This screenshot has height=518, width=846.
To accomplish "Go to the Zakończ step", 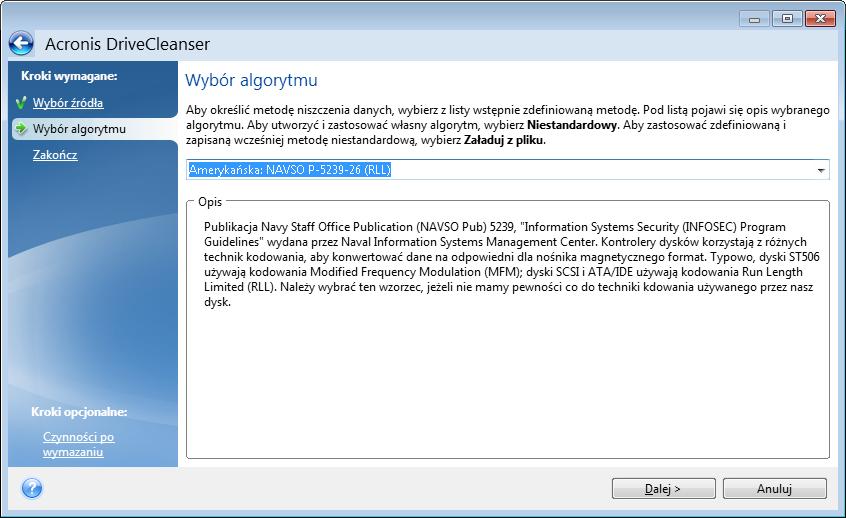I will coord(55,155).
